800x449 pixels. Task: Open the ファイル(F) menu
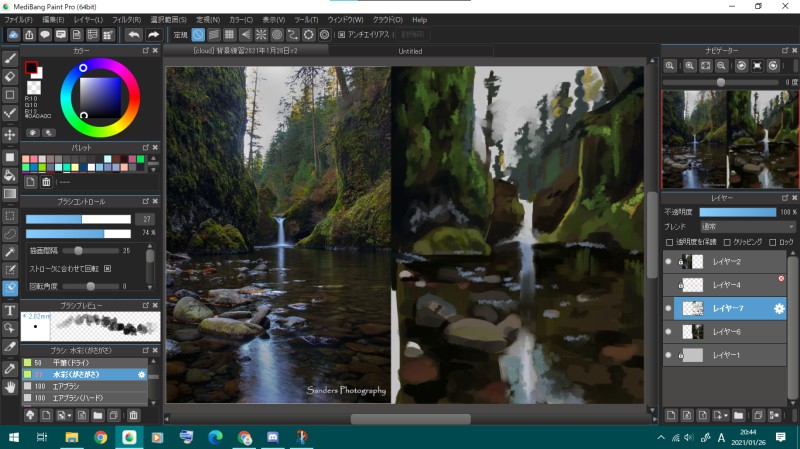pyautogui.click(x=18, y=20)
